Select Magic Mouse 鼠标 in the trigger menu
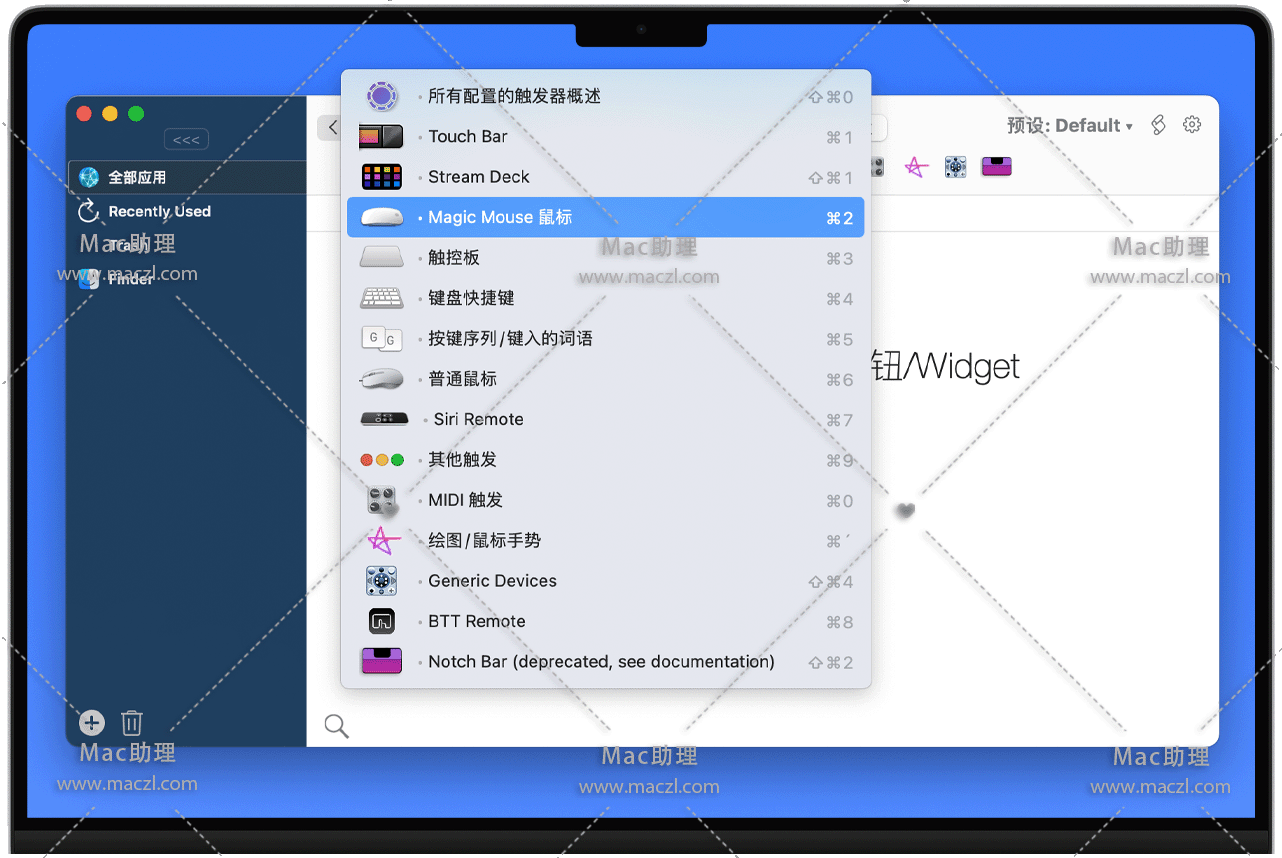The width and height of the screenshot is (1282, 858). point(605,217)
